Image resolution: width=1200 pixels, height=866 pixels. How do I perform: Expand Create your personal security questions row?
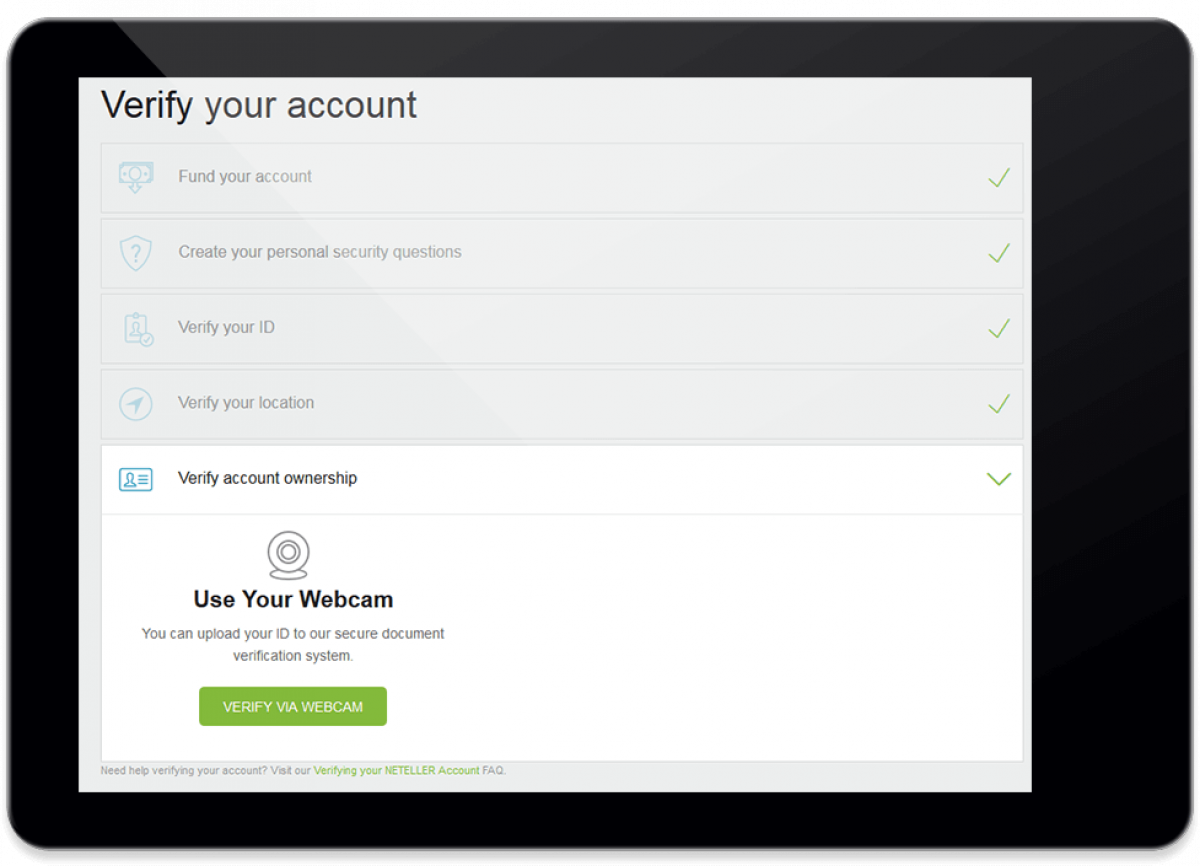(x=561, y=253)
